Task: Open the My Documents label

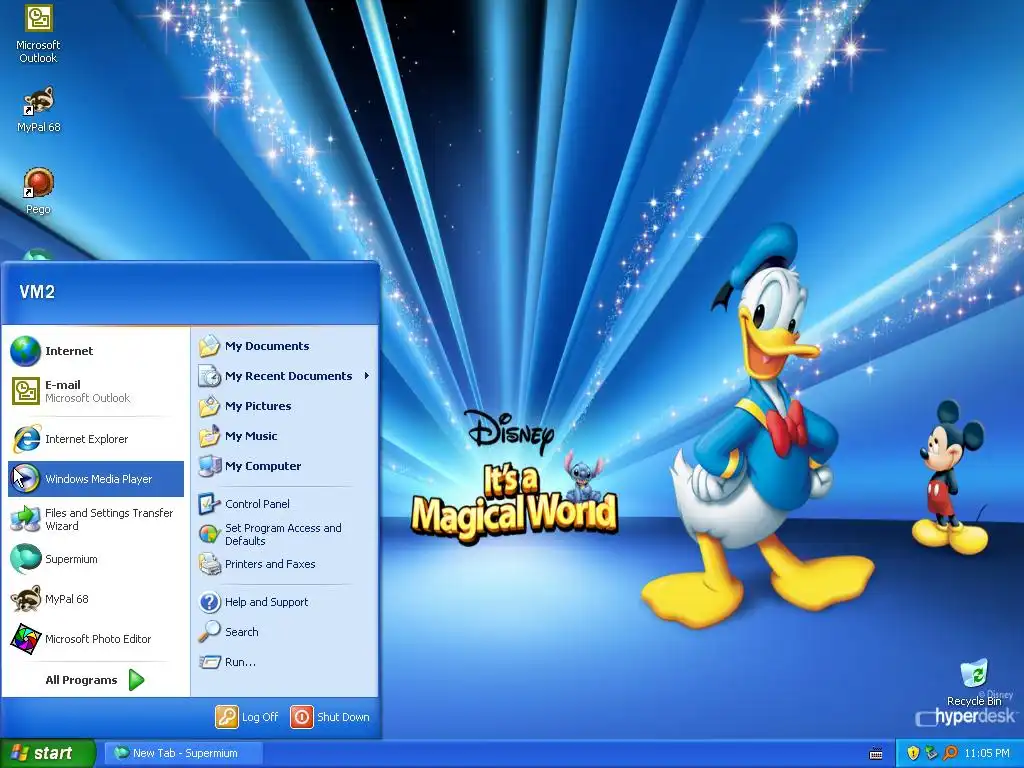Action: 267,346
